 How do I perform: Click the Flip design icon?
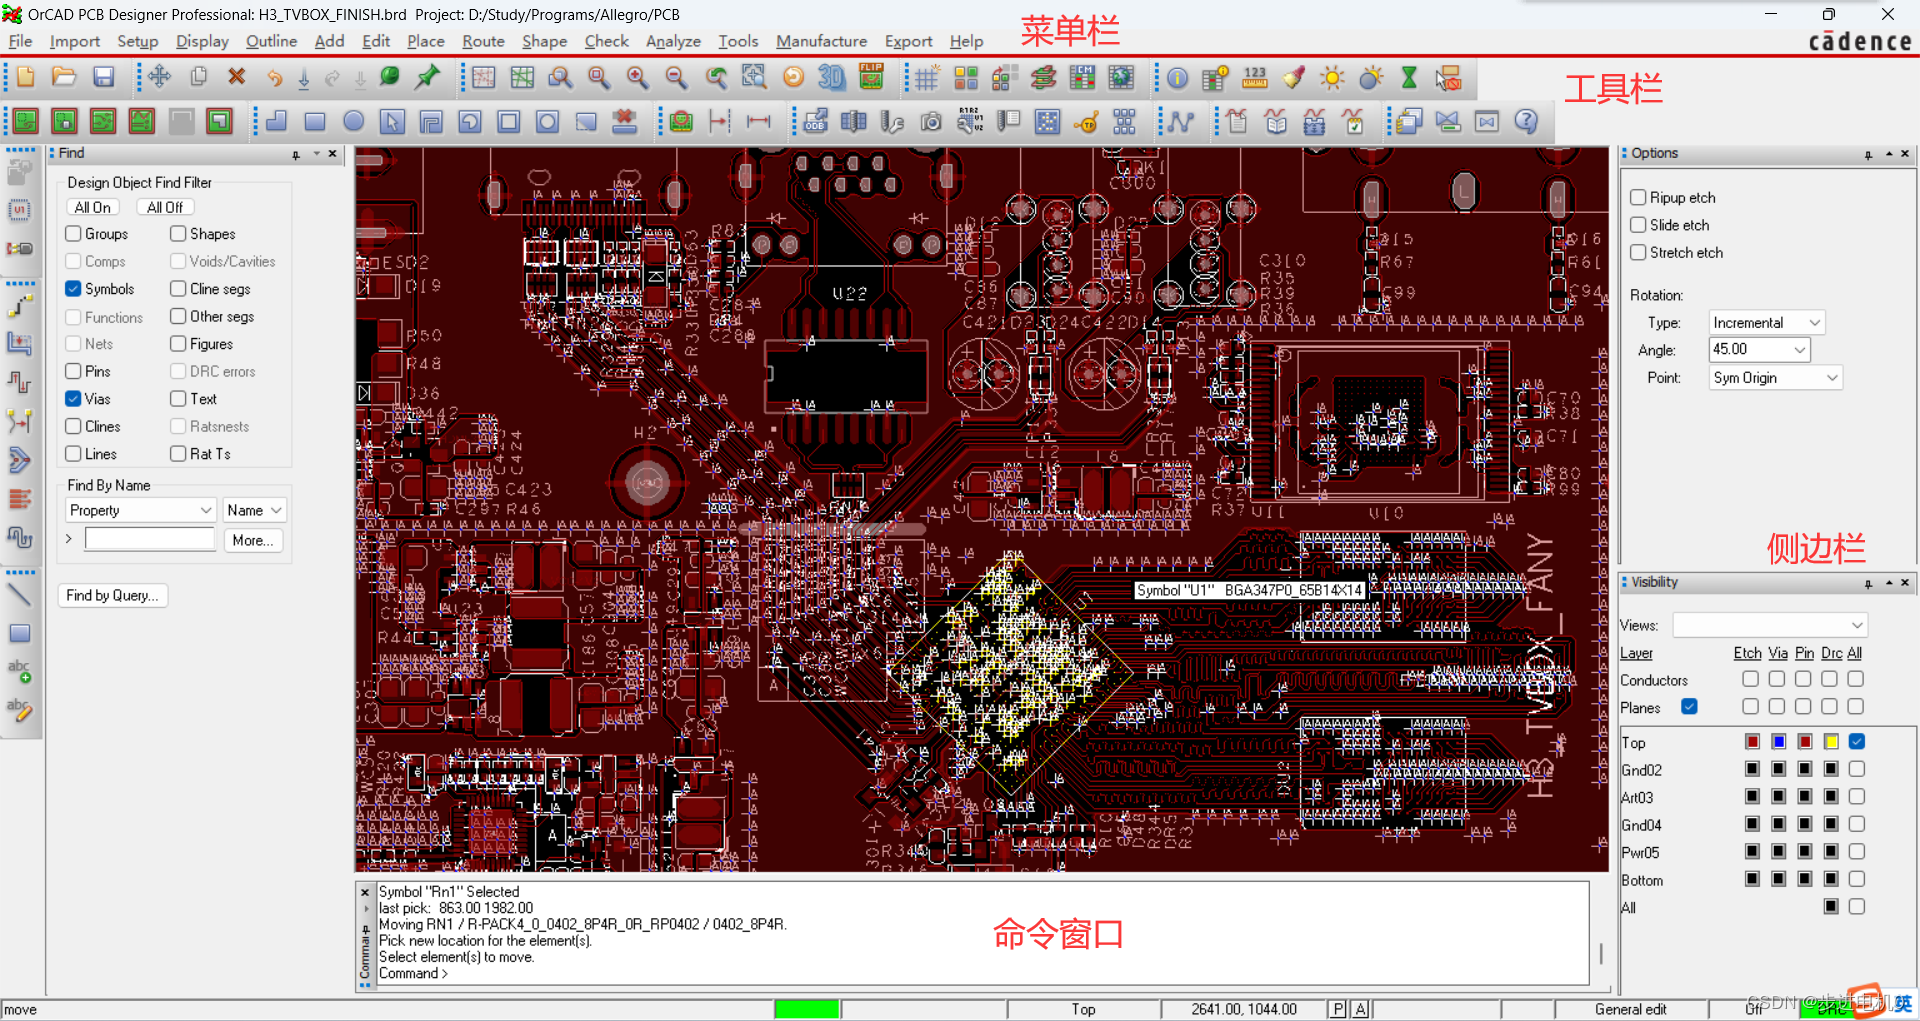tap(871, 77)
